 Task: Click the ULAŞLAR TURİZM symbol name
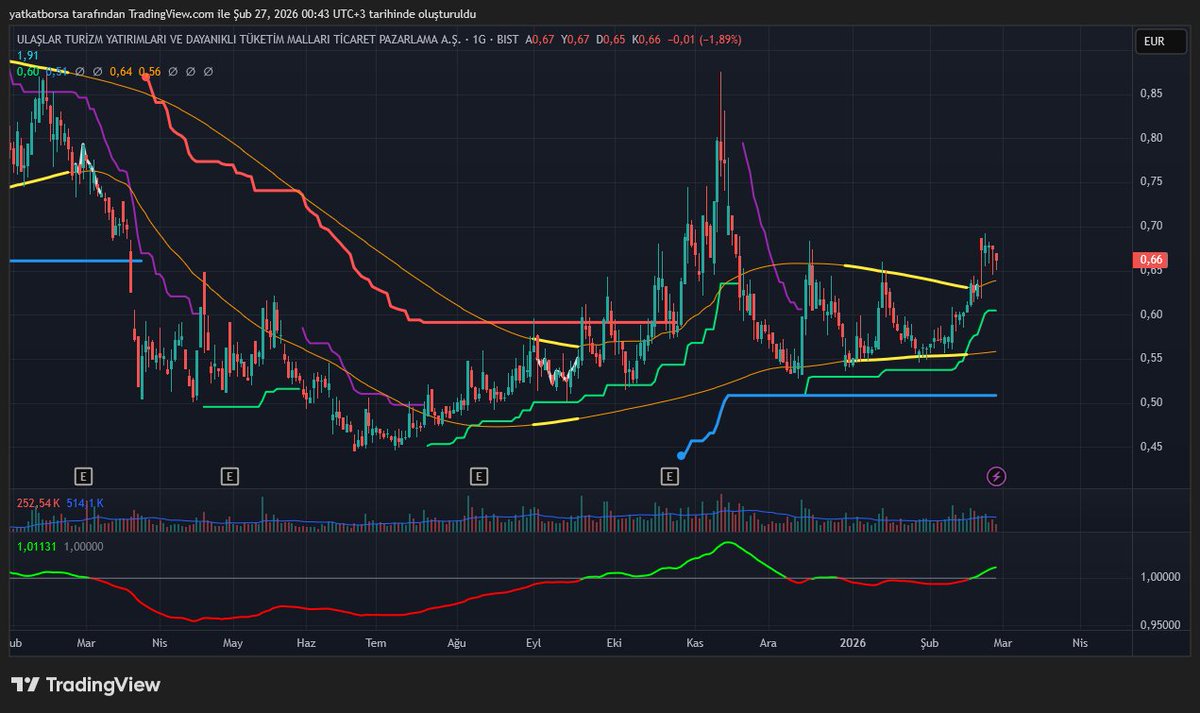[238, 40]
